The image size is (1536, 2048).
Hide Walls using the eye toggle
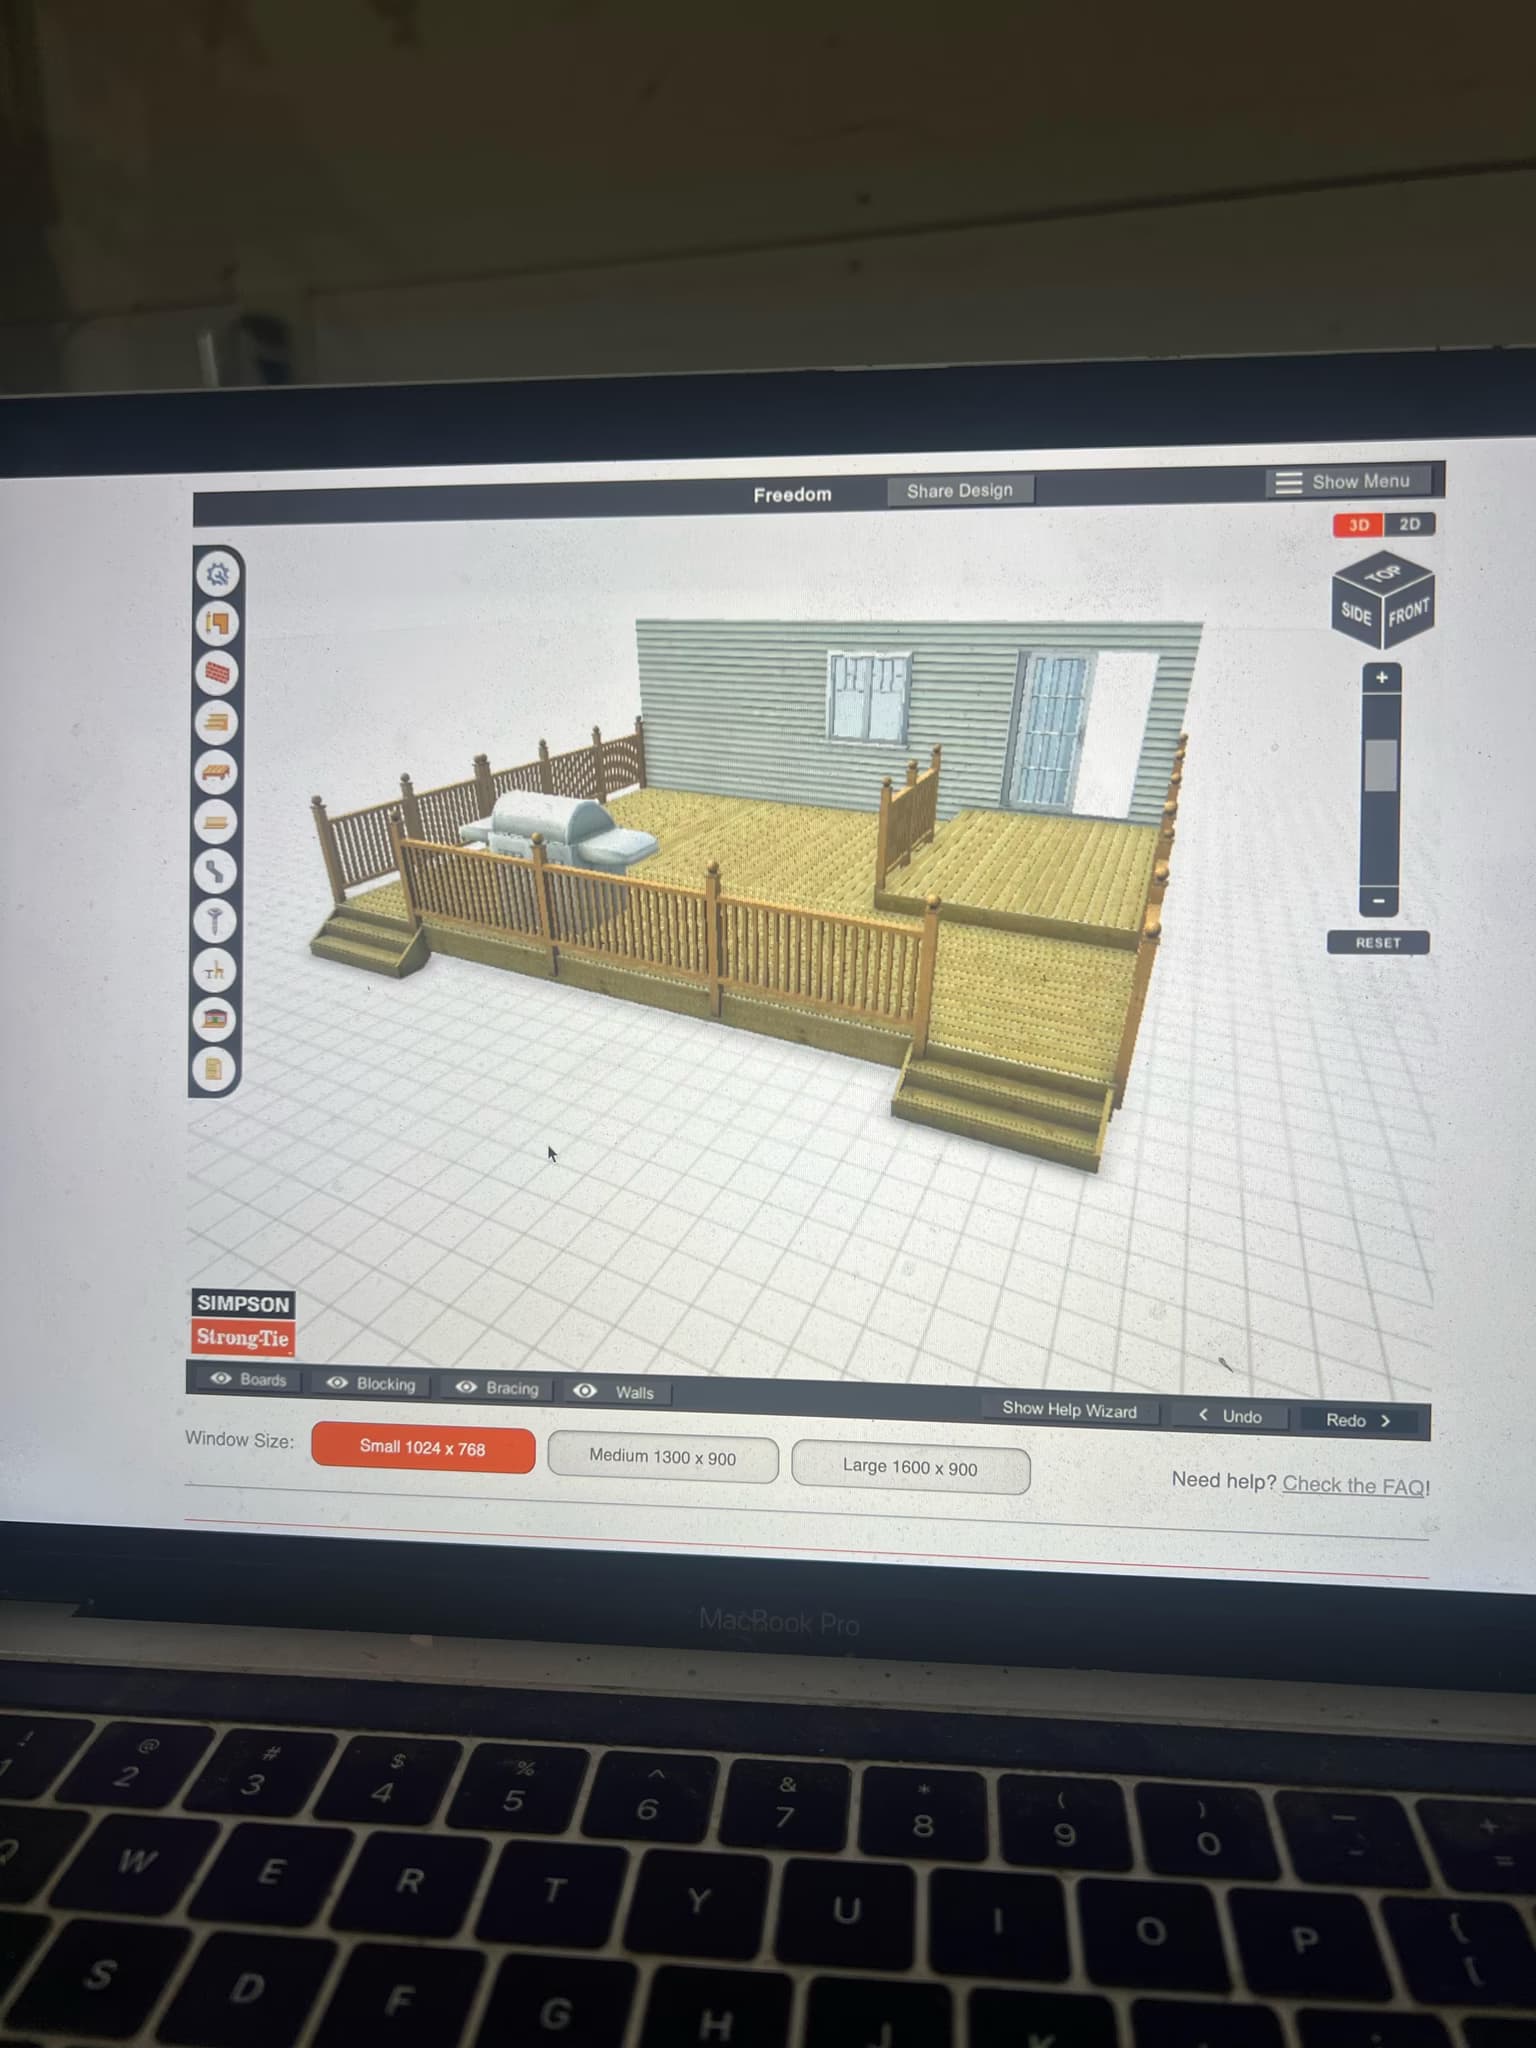(x=585, y=1391)
